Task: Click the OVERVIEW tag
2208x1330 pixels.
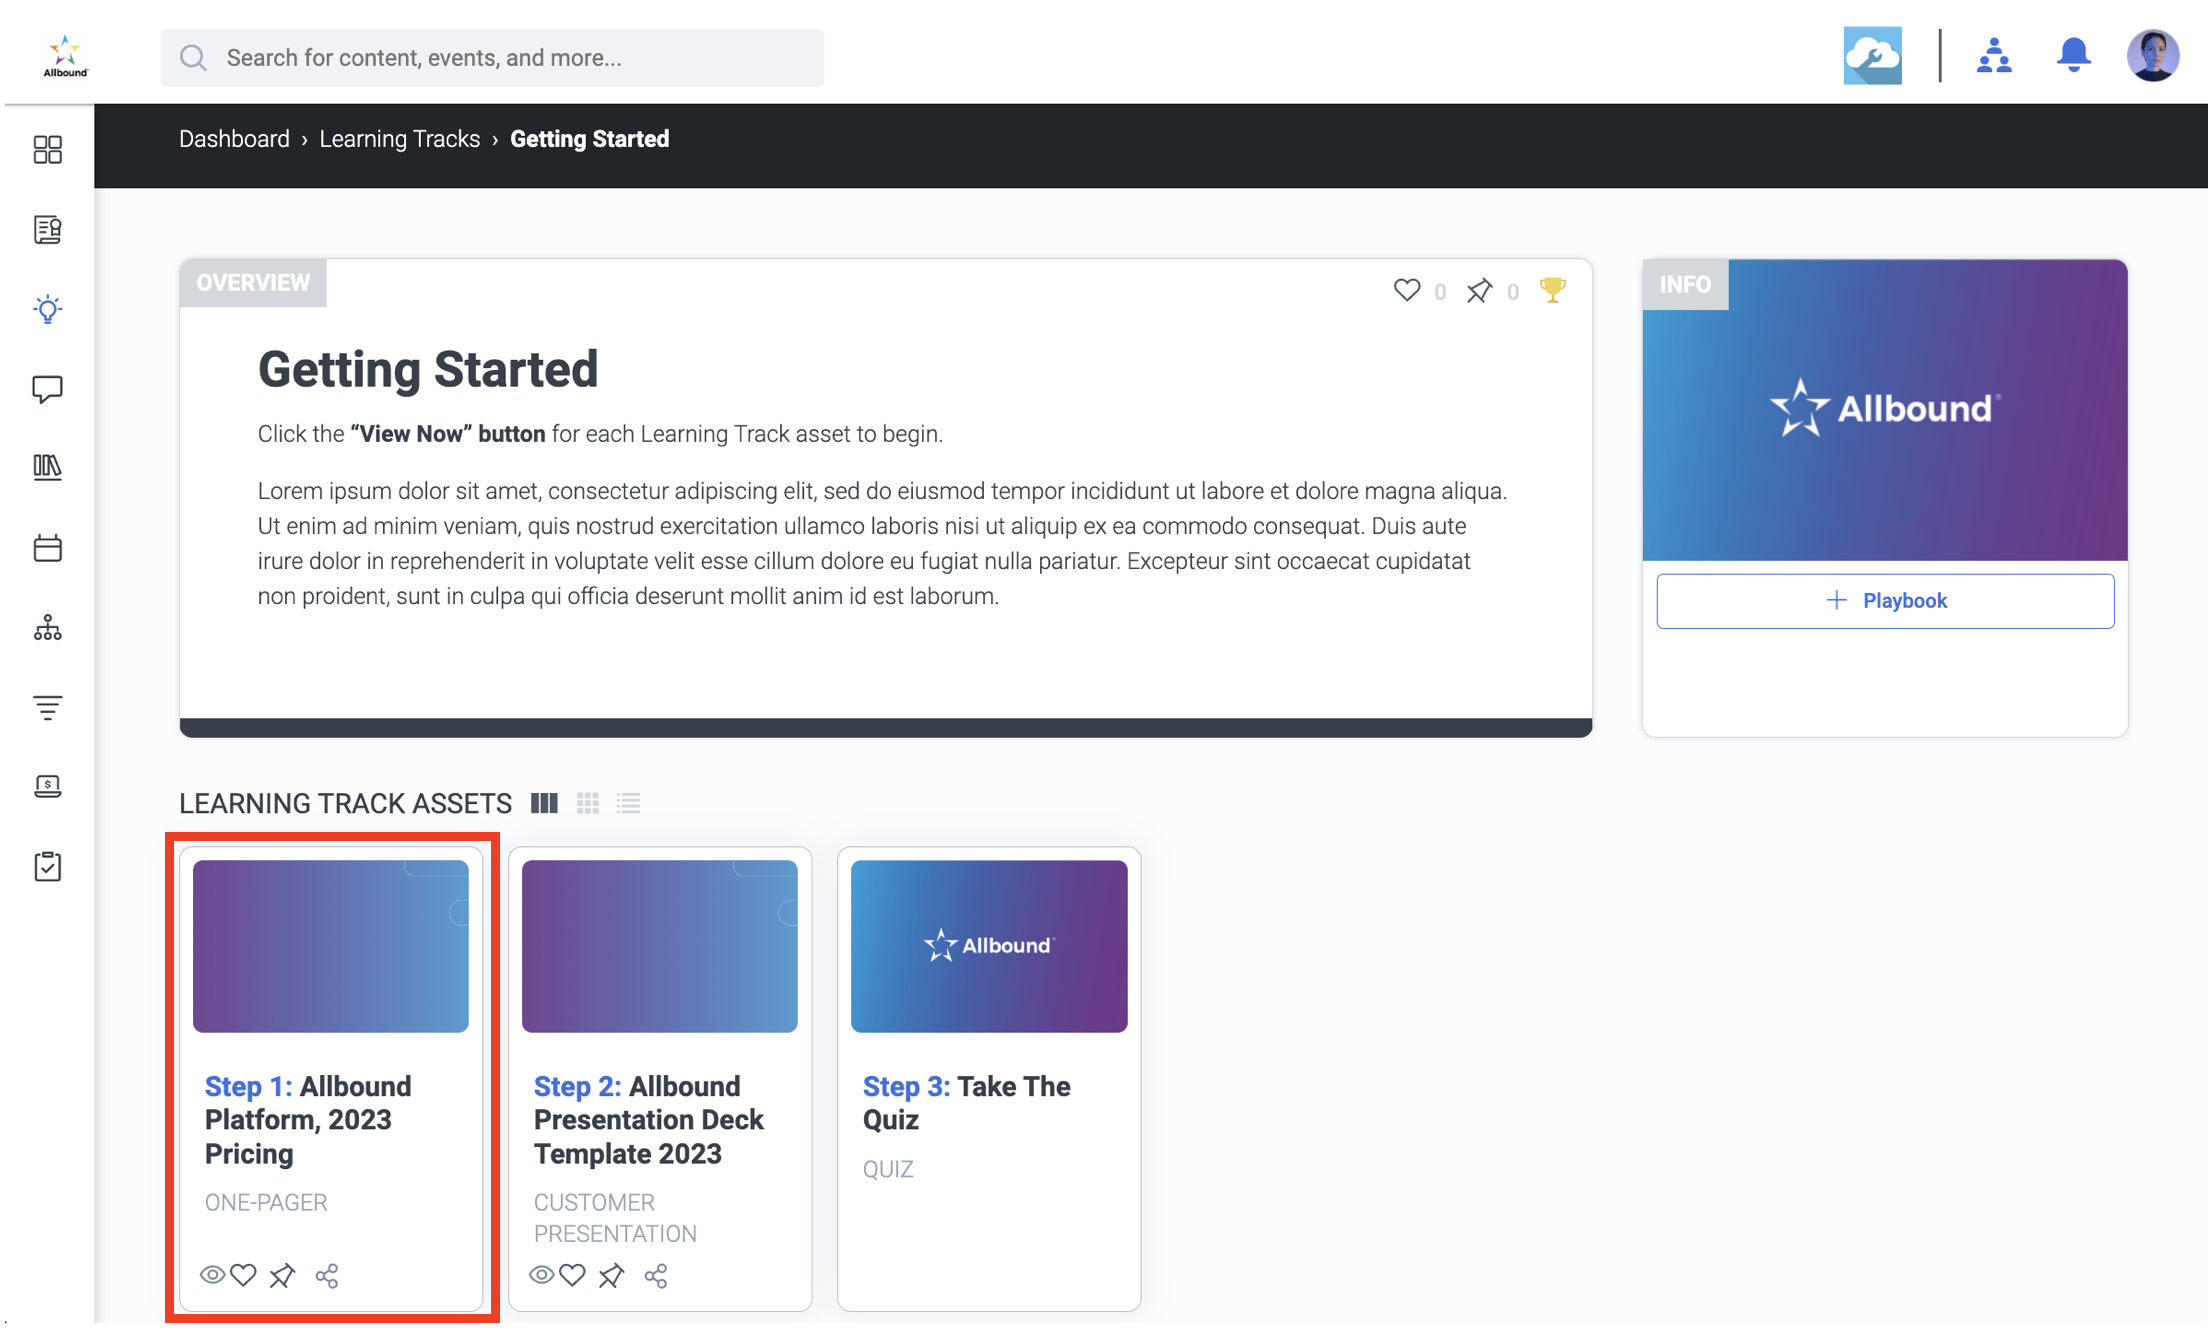Action: pos(253,283)
